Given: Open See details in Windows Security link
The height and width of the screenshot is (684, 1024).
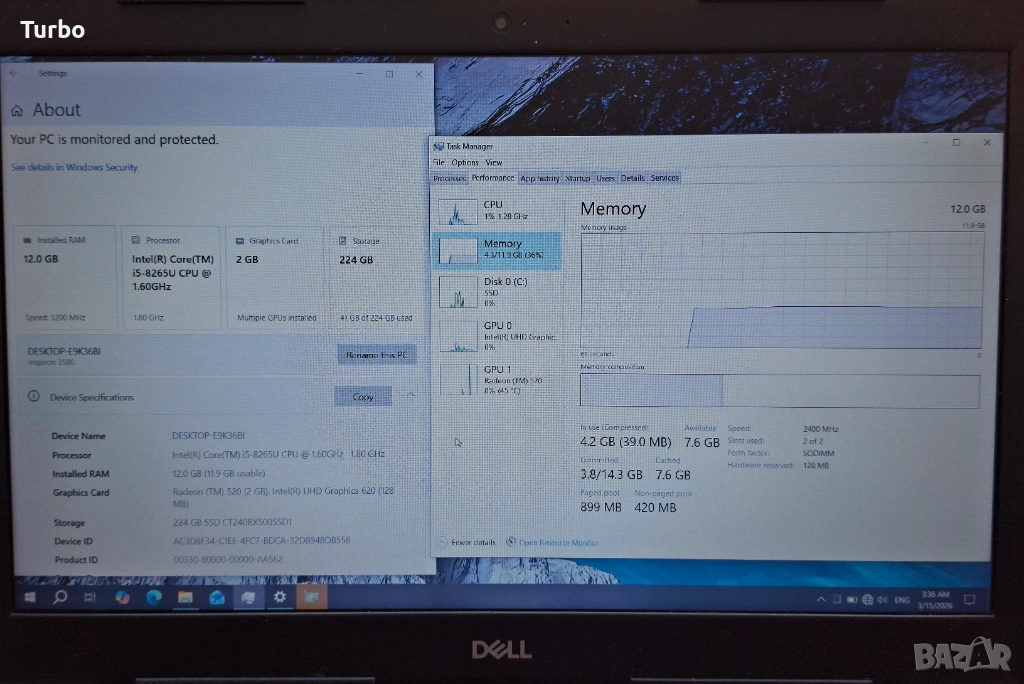Looking at the screenshot, I should pyautogui.click(x=74, y=167).
